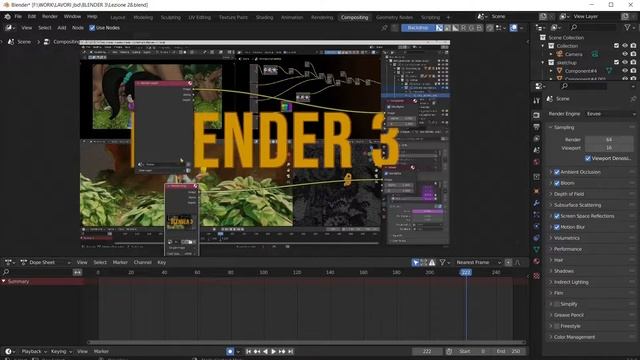This screenshot has height=360, width=640.
Task: Start forward playback in the timeline
Action: coord(273,351)
